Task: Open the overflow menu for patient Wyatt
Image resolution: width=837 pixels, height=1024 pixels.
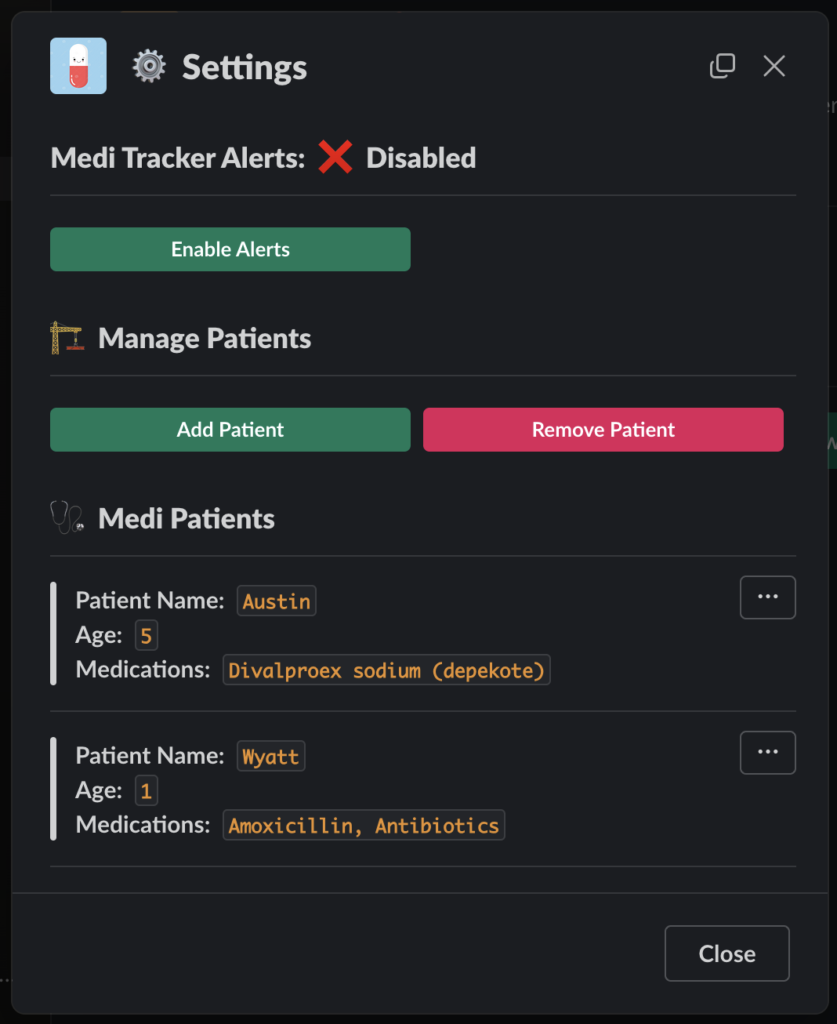Action: click(767, 752)
